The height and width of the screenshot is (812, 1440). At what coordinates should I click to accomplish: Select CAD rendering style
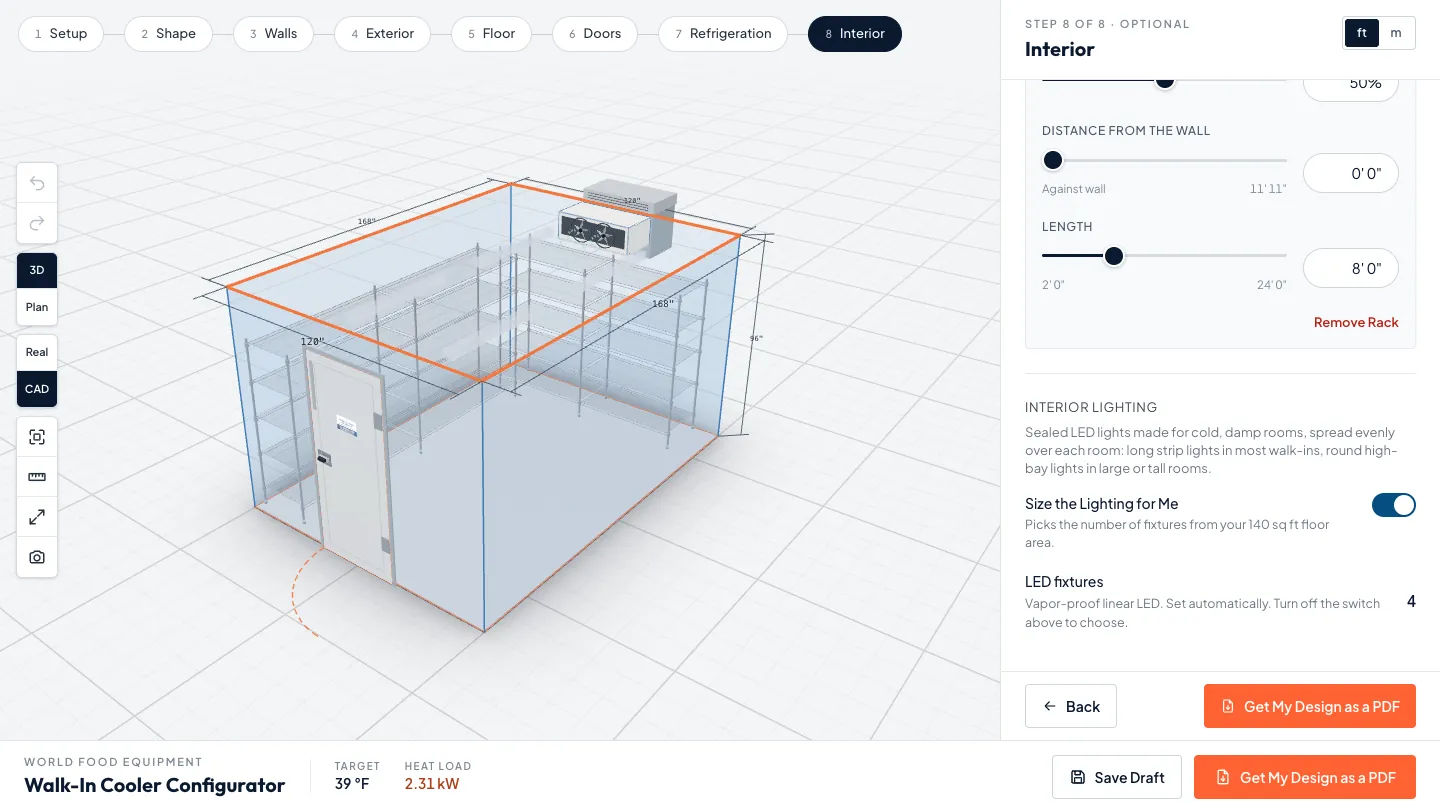point(37,389)
